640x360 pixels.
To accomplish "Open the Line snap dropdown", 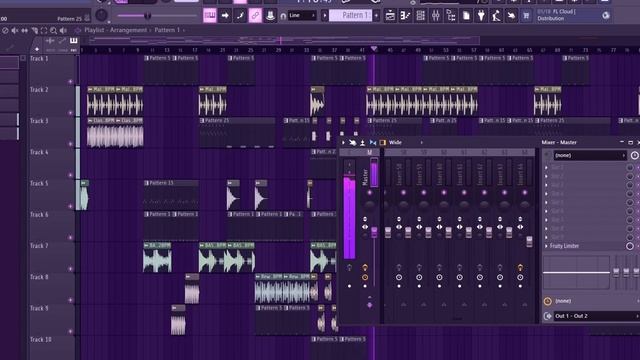I will click(x=302, y=16).
